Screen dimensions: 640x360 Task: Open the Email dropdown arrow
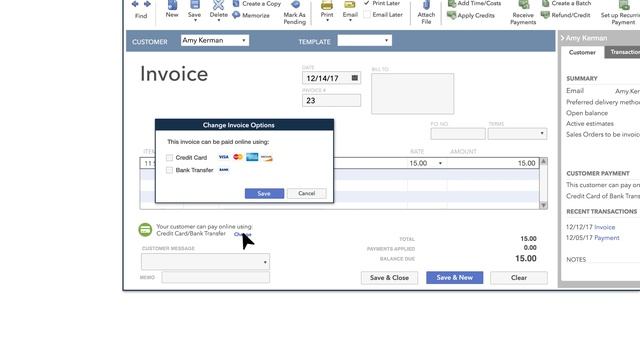[350, 21]
